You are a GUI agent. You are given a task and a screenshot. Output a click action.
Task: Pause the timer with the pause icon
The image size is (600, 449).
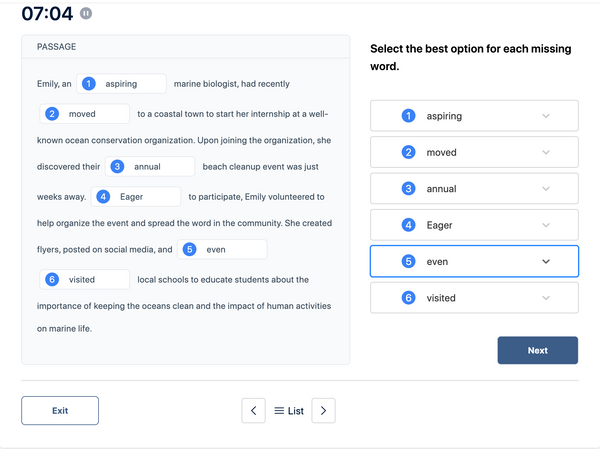(x=86, y=14)
